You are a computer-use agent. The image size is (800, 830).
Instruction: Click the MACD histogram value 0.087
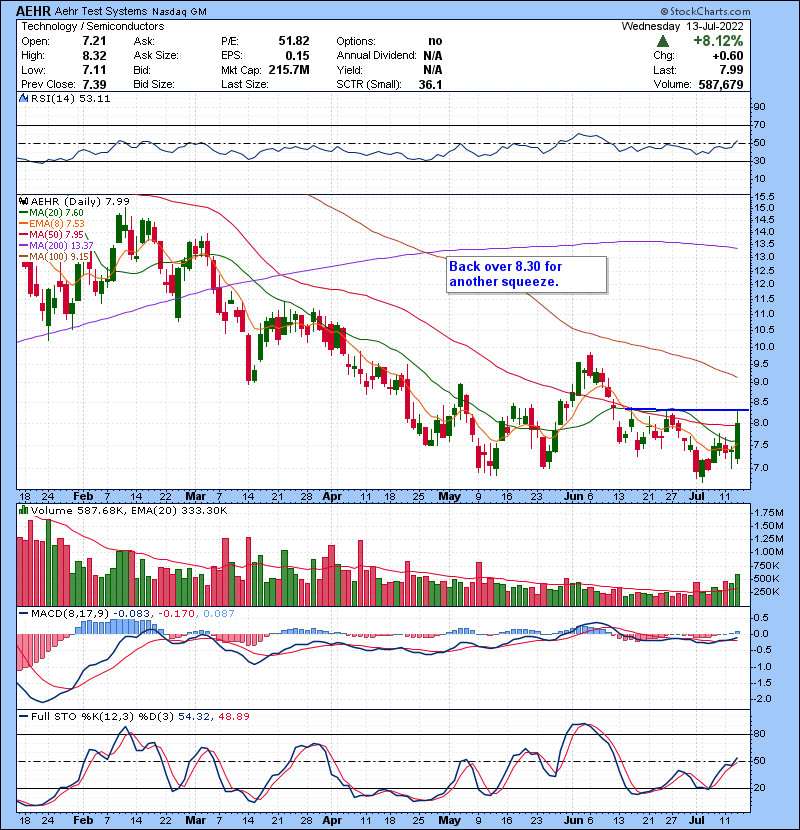point(218,614)
